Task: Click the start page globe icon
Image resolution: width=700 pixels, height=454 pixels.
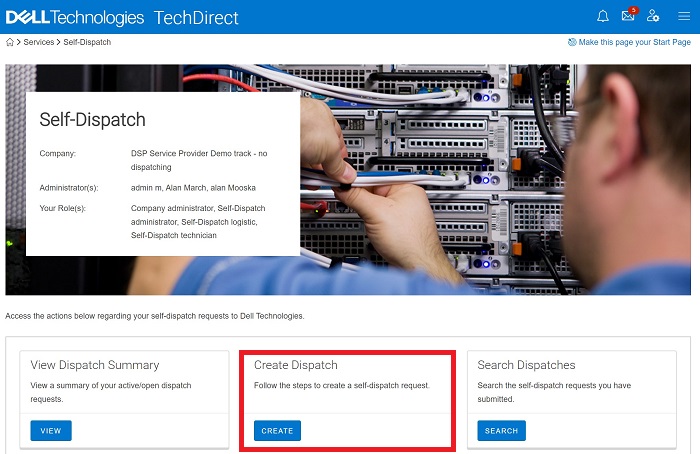Action: coord(571,42)
